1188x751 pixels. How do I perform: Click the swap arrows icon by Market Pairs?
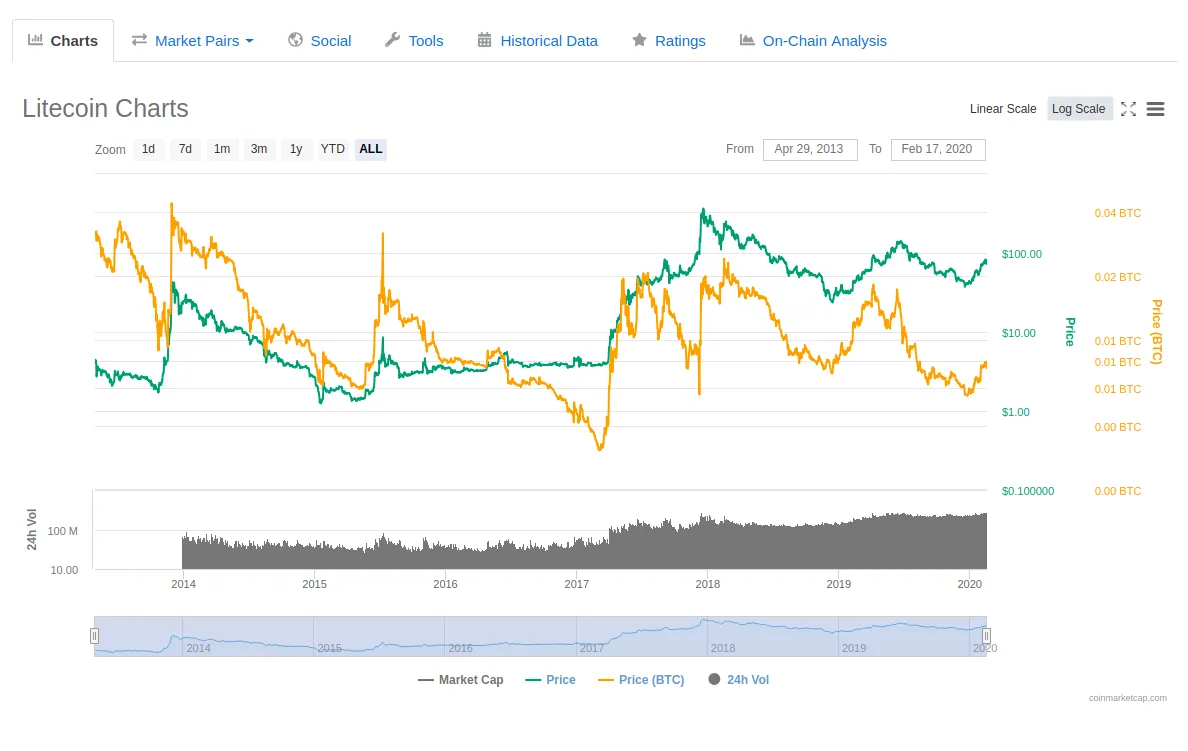[x=139, y=39]
